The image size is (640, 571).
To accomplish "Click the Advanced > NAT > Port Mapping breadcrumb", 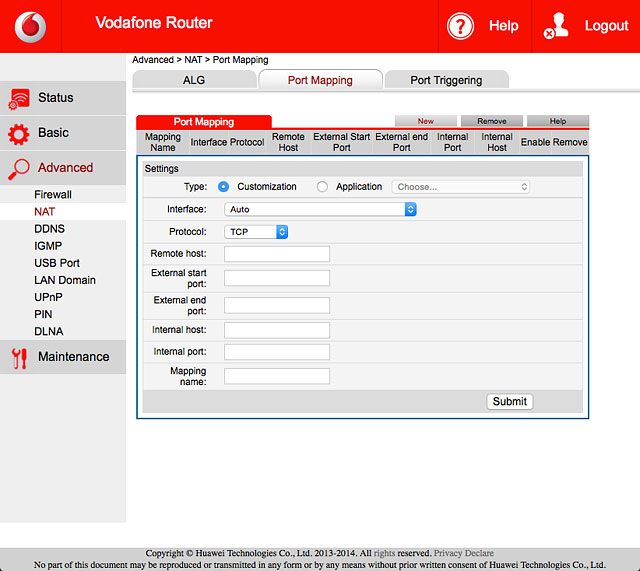I will pyautogui.click(x=200, y=60).
